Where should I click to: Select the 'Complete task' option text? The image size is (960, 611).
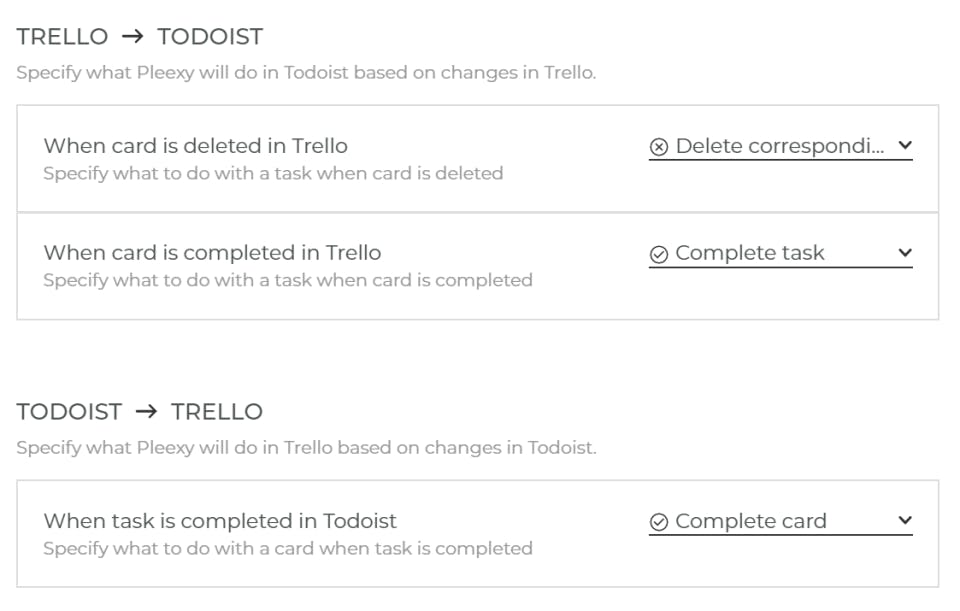coord(750,253)
